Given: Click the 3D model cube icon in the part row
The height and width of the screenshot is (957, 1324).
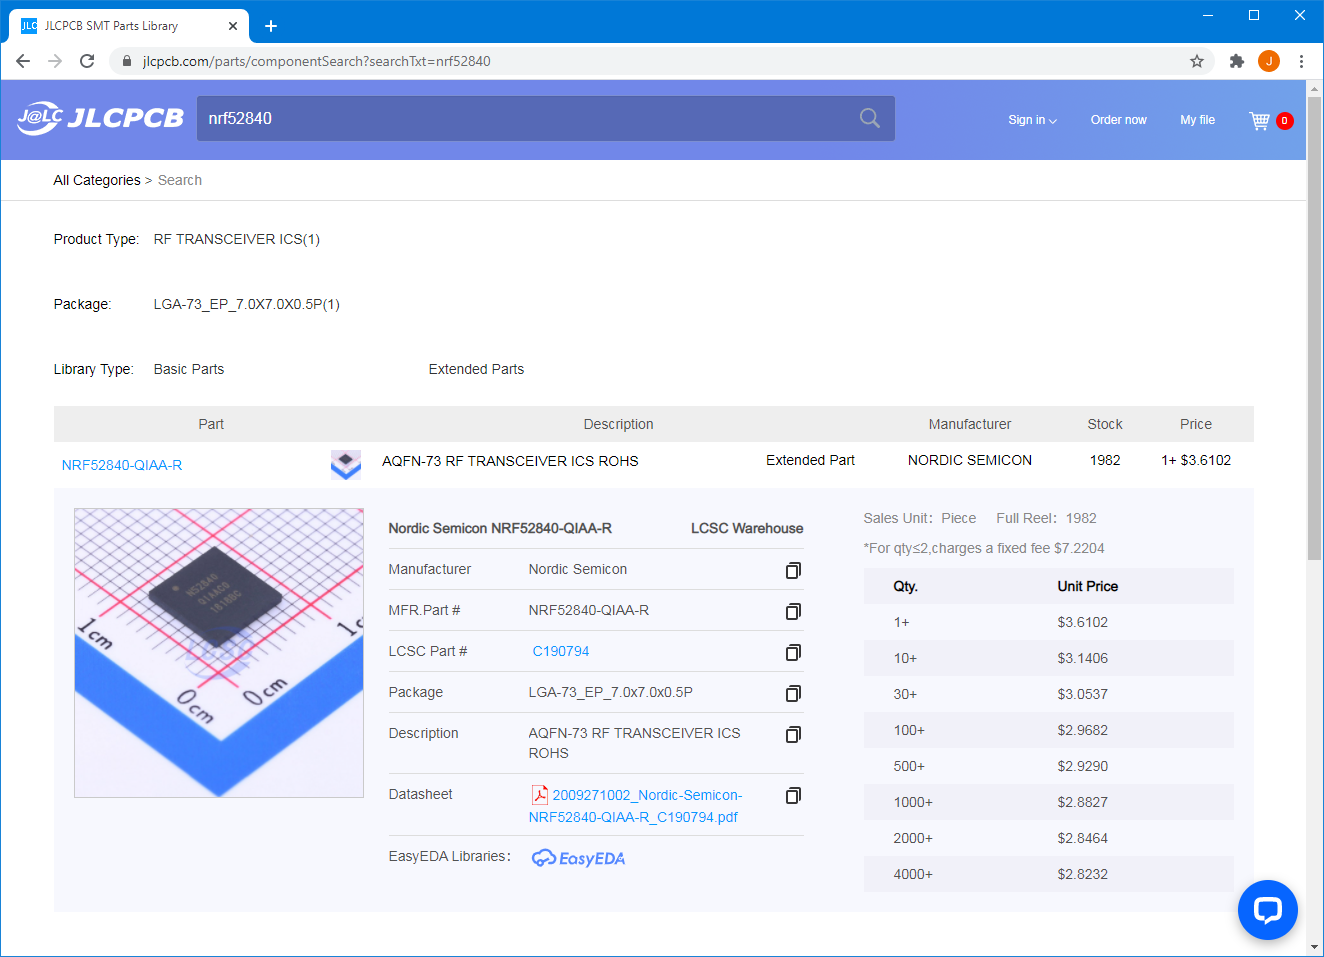Looking at the screenshot, I should (x=345, y=465).
